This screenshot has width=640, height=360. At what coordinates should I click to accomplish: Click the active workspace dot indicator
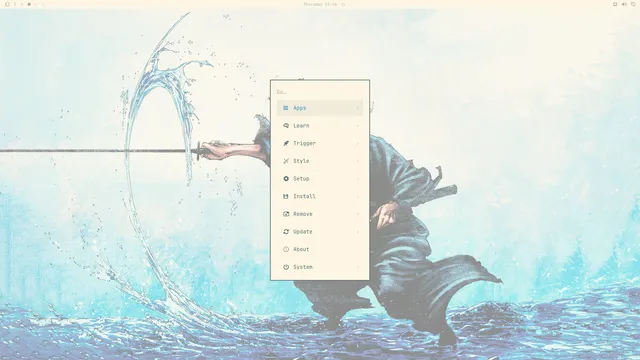point(29,4)
